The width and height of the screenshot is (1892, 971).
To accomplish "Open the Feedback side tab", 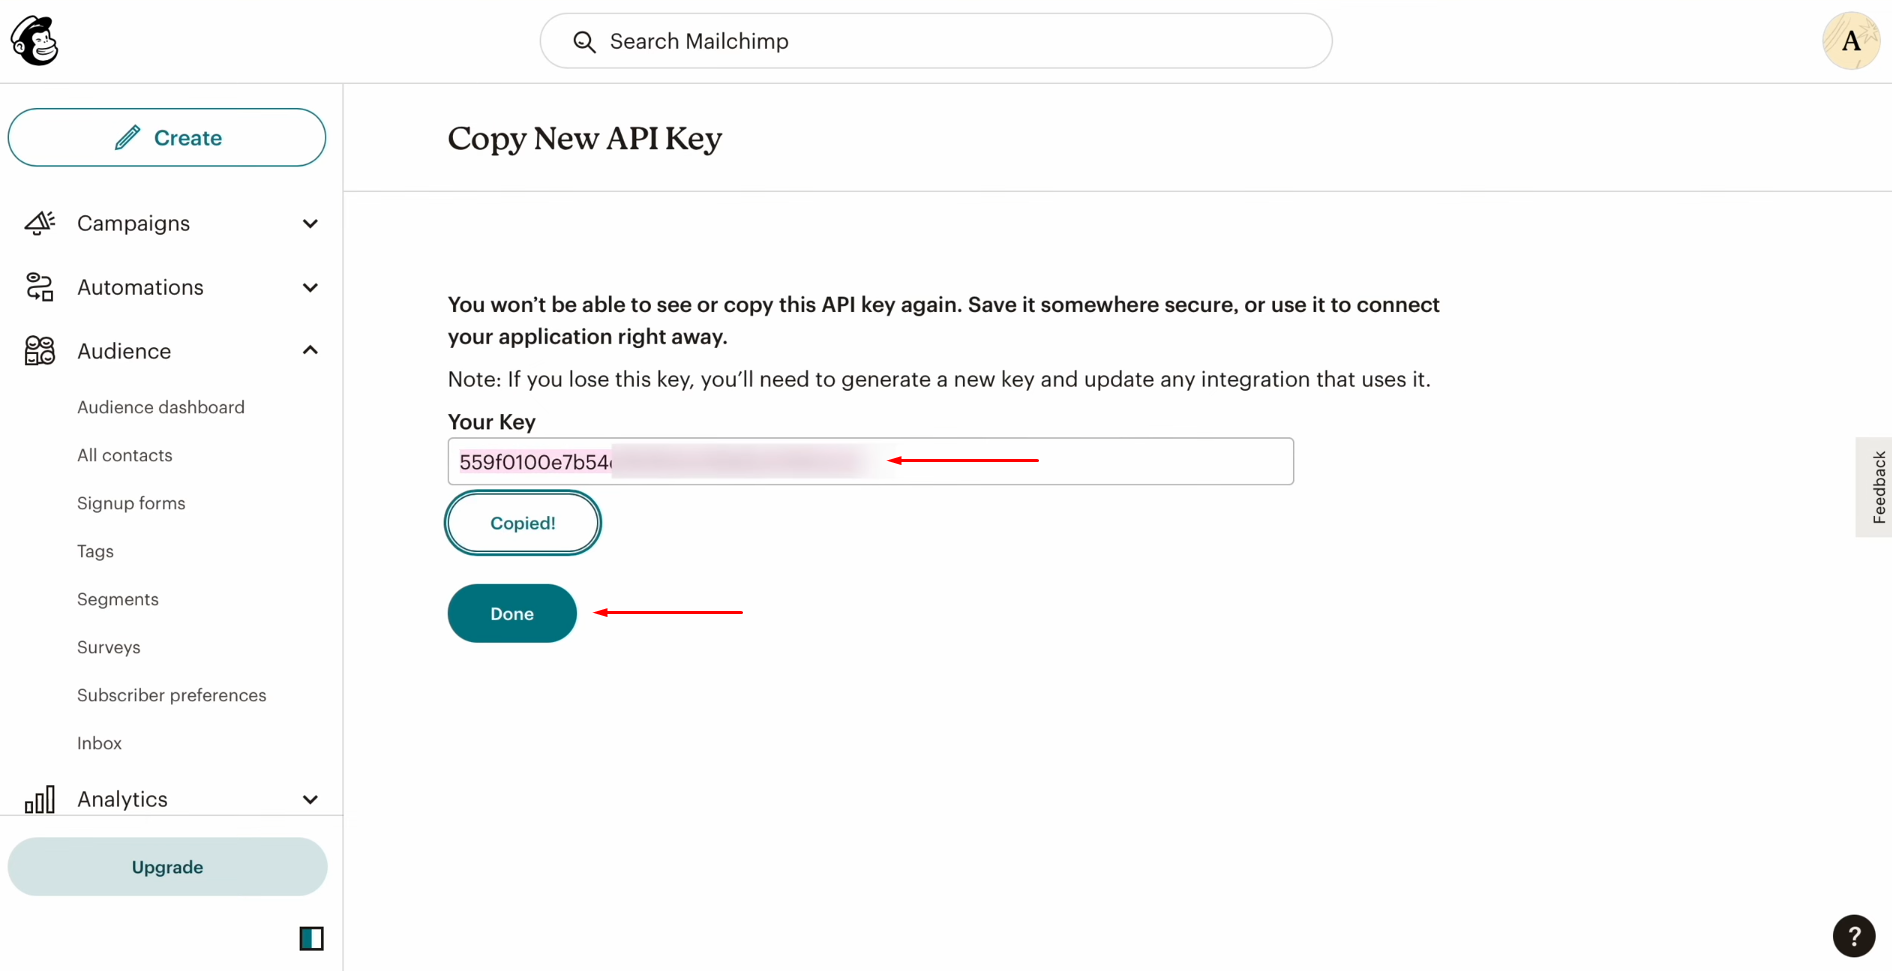I will click(x=1876, y=487).
